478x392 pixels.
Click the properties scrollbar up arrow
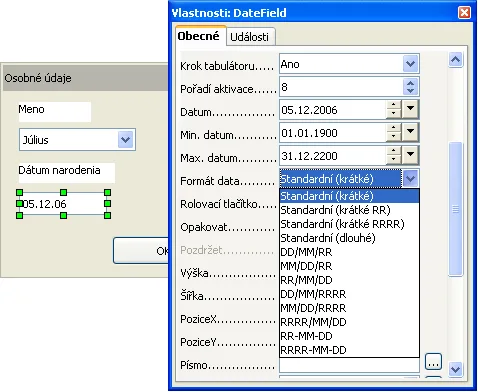[x=455, y=60]
